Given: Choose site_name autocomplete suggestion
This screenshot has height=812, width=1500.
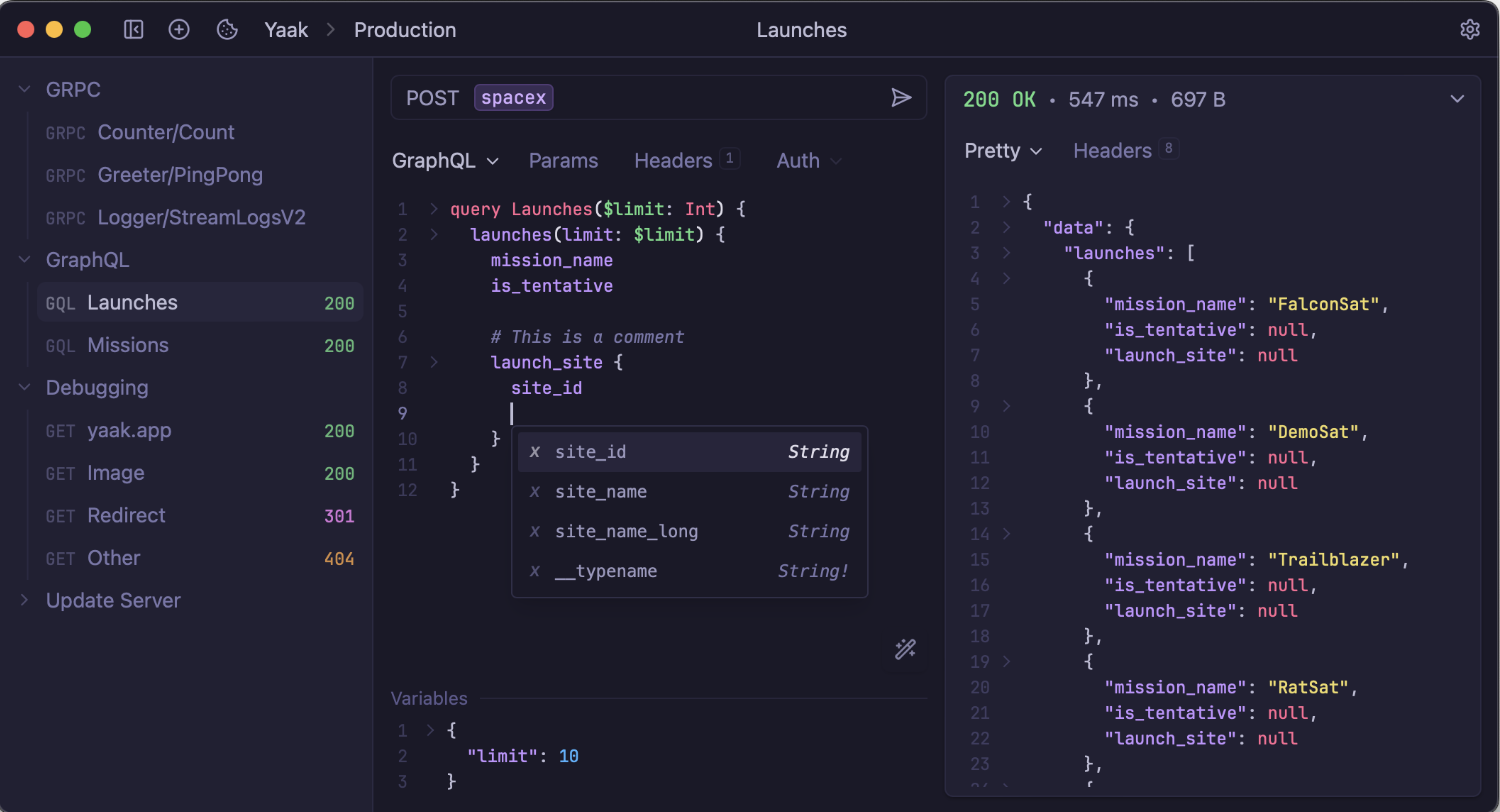Looking at the screenshot, I should click(689, 492).
